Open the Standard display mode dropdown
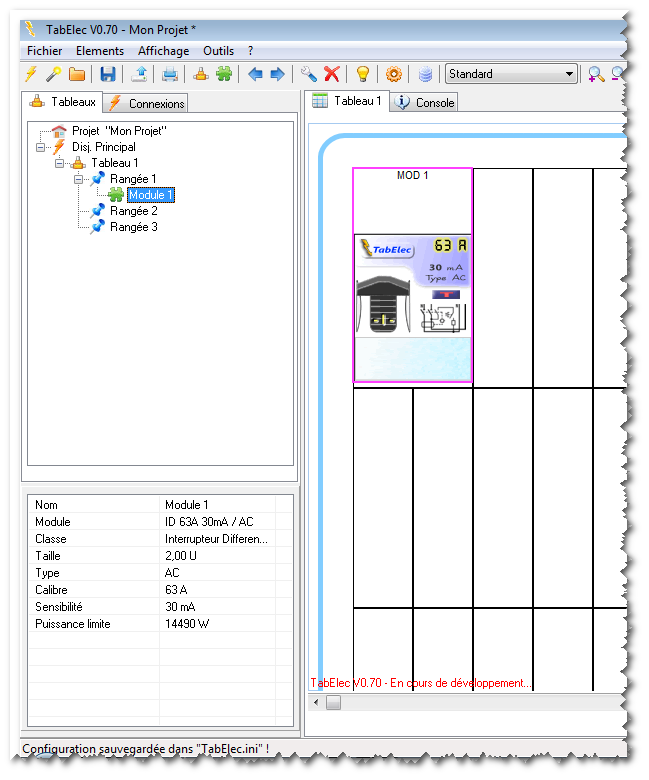The width and height of the screenshot is (649, 780). pyautogui.click(x=511, y=74)
